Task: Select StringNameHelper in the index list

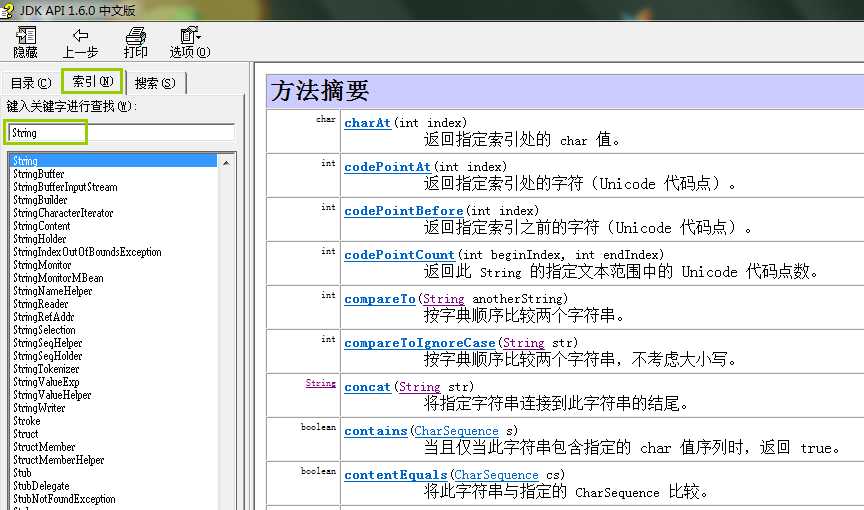Action: coord(52,291)
